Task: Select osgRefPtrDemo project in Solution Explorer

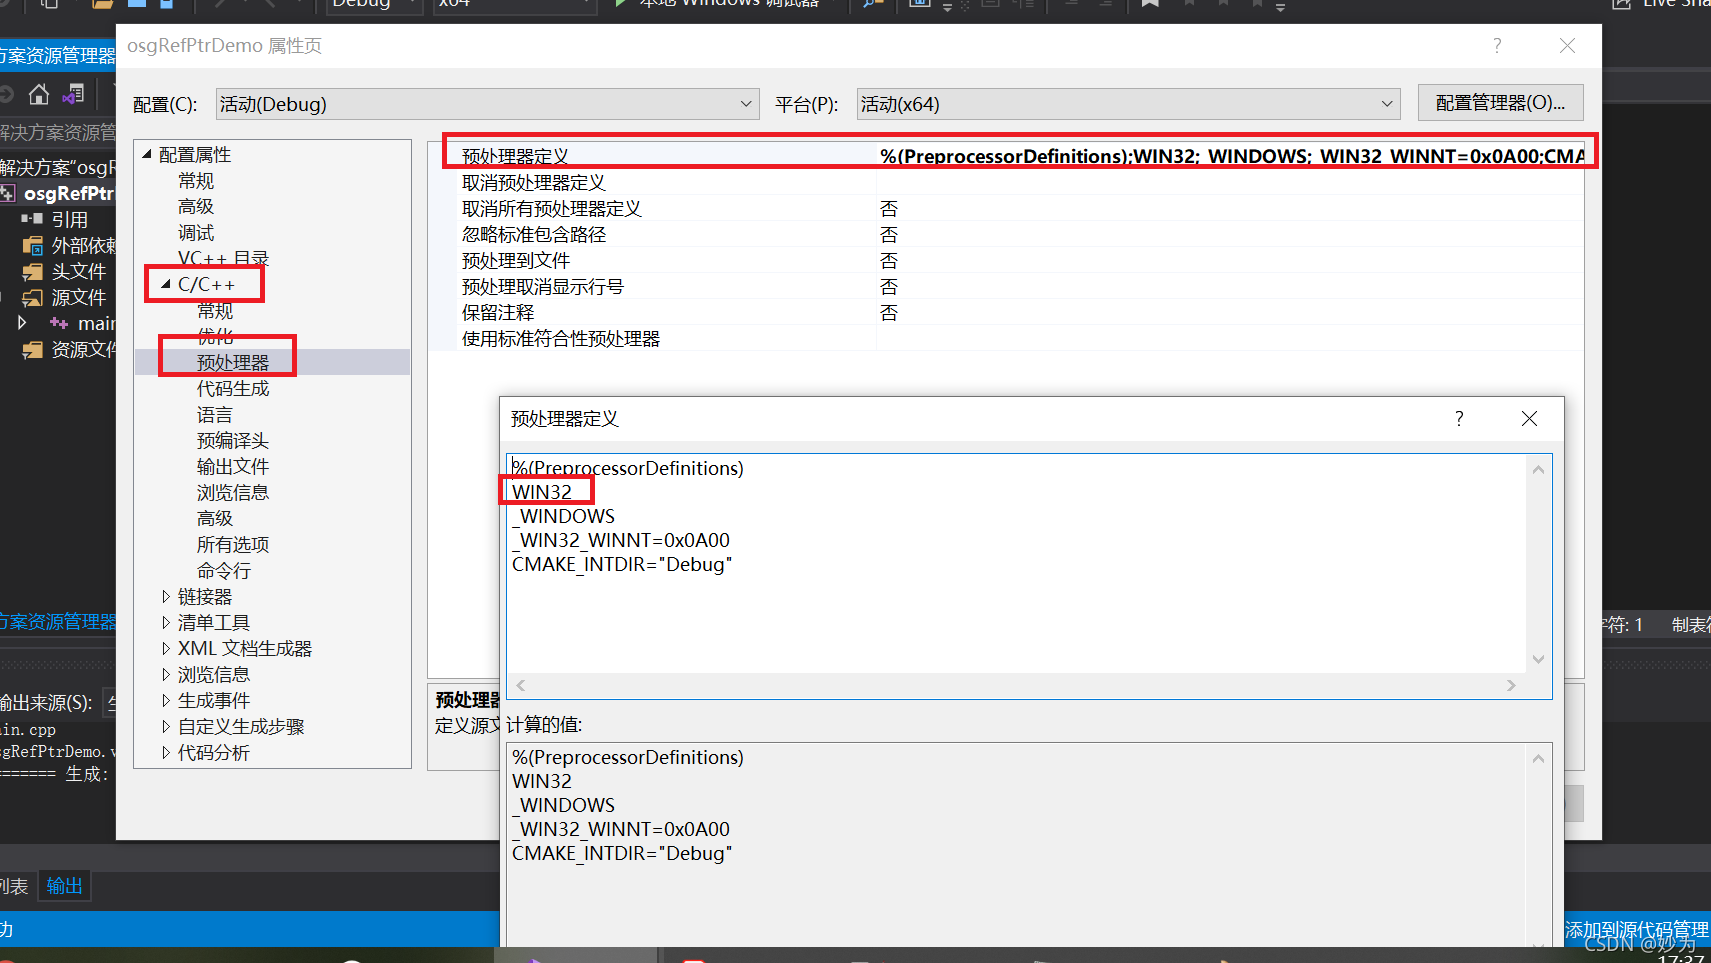Action: coord(68,193)
